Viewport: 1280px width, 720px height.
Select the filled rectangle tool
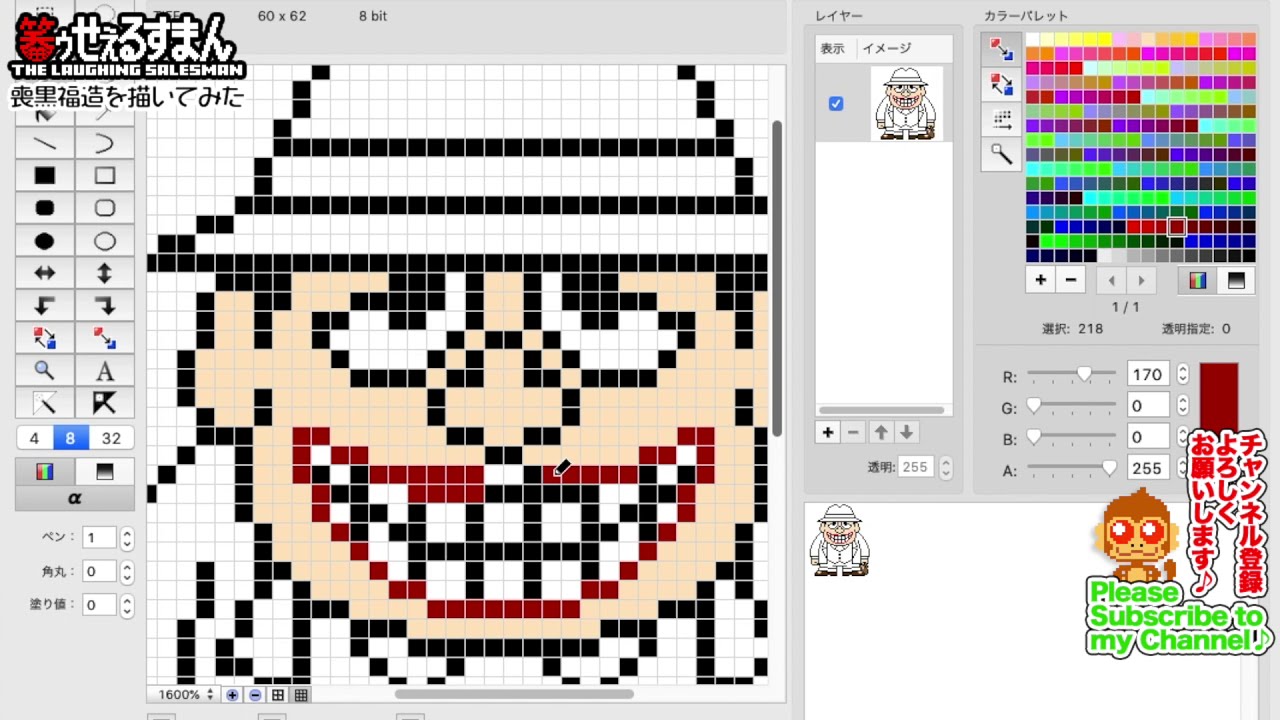pyautogui.click(x=45, y=176)
